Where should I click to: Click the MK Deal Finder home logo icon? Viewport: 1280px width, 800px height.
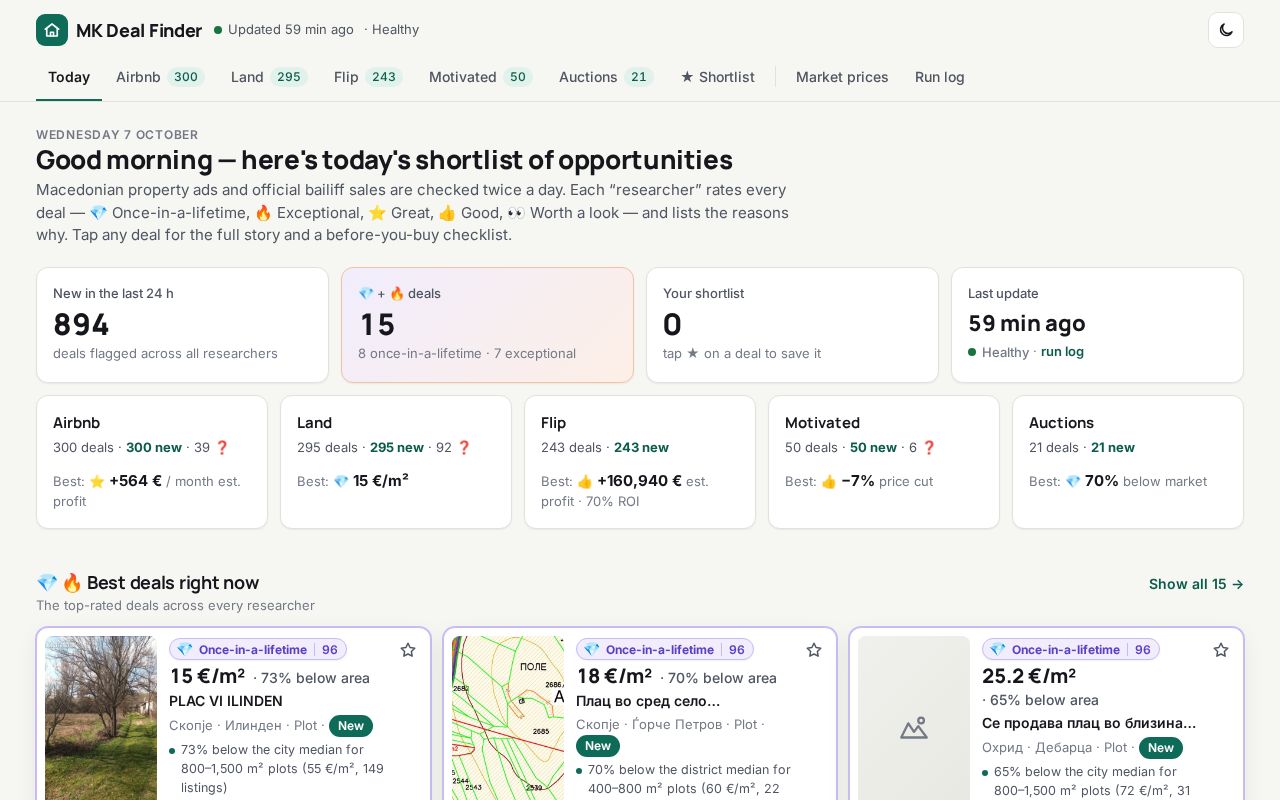point(52,30)
